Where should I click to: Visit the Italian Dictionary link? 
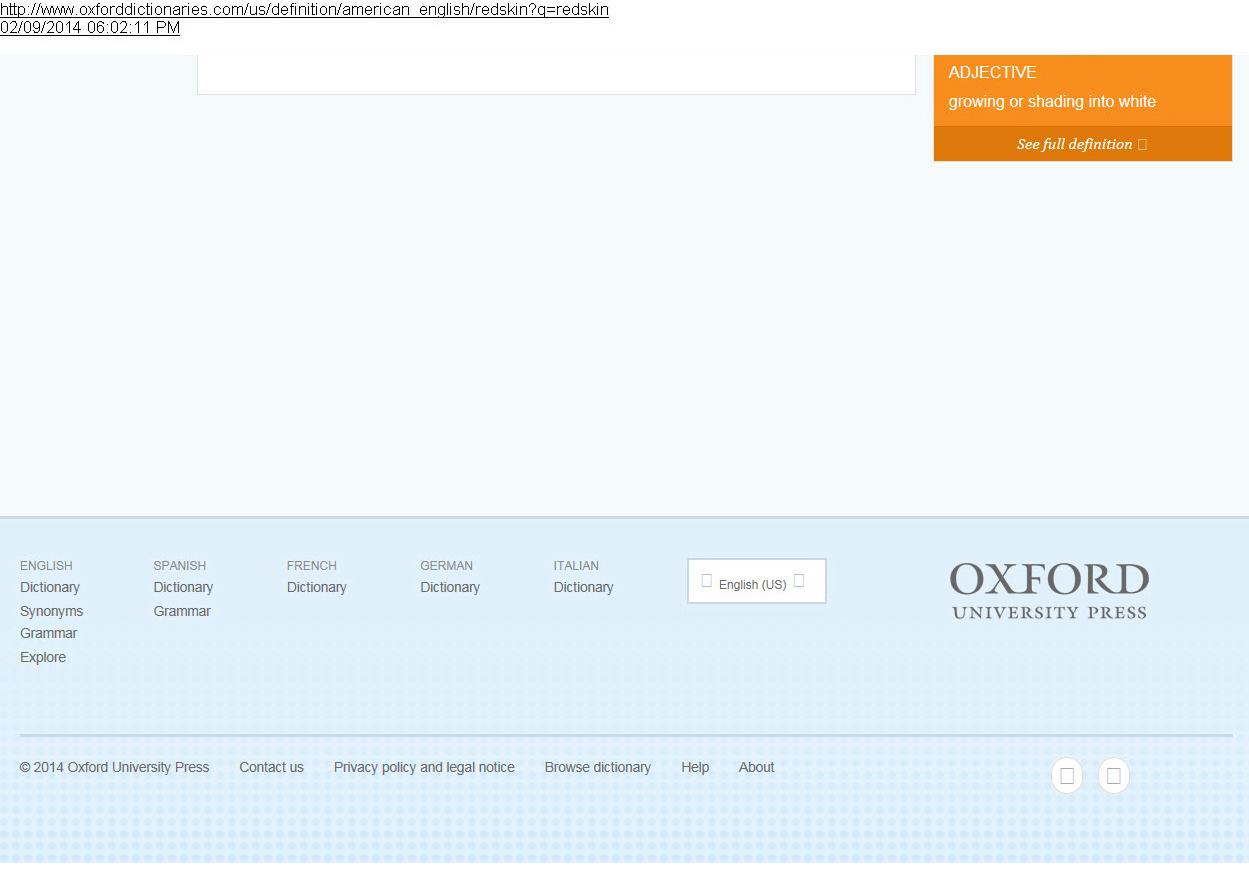point(583,587)
